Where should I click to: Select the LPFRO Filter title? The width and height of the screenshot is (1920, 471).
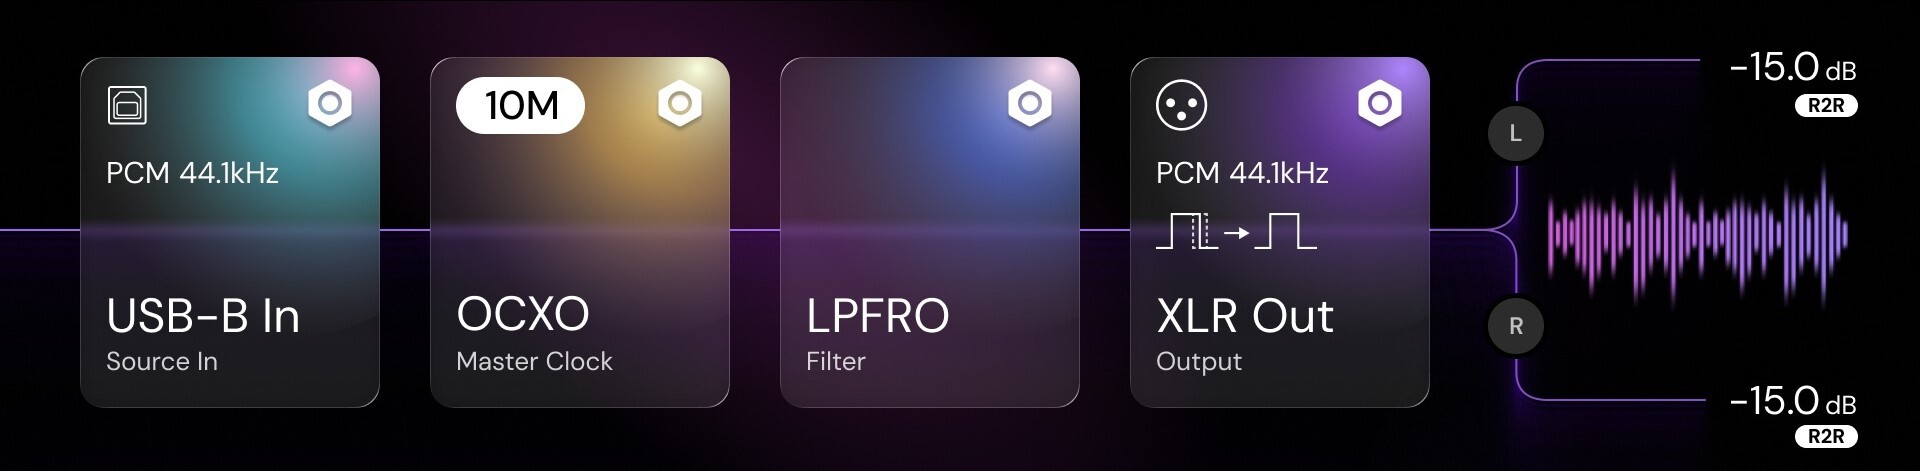click(x=877, y=316)
